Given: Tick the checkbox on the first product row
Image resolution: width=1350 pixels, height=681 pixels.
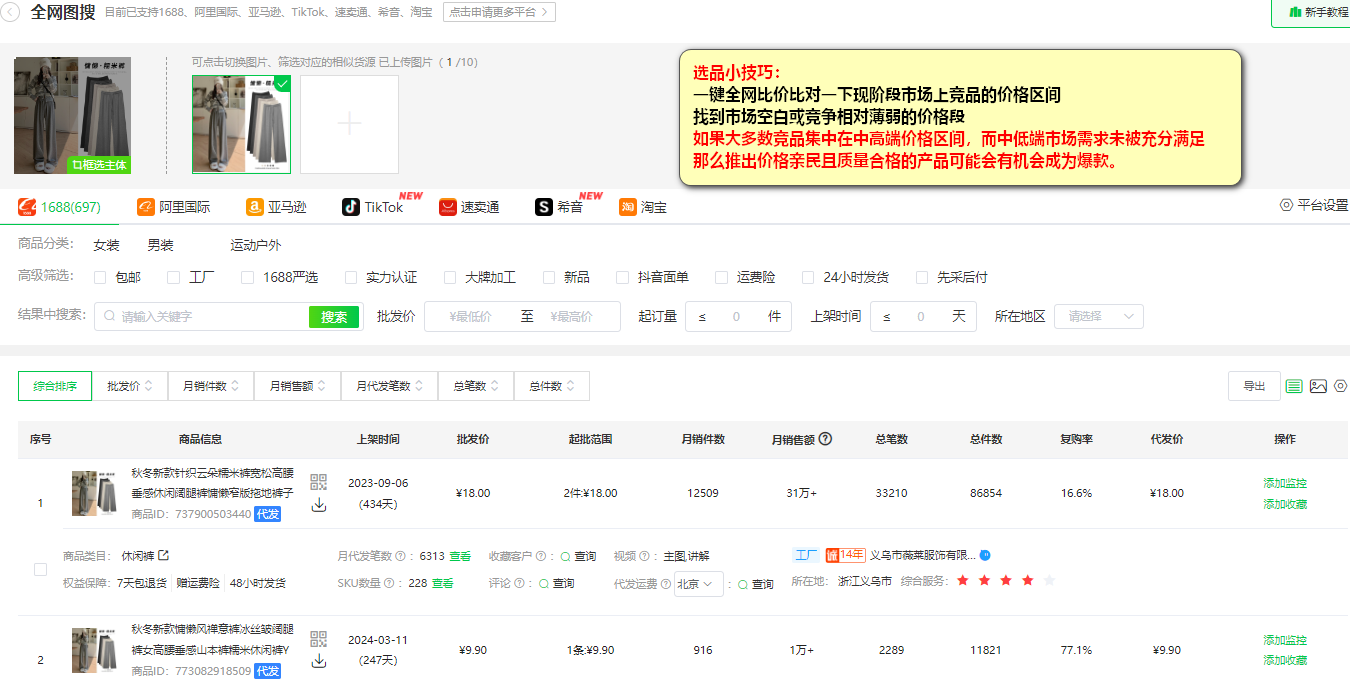Looking at the screenshot, I should pyautogui.click(x=40, y=569).
